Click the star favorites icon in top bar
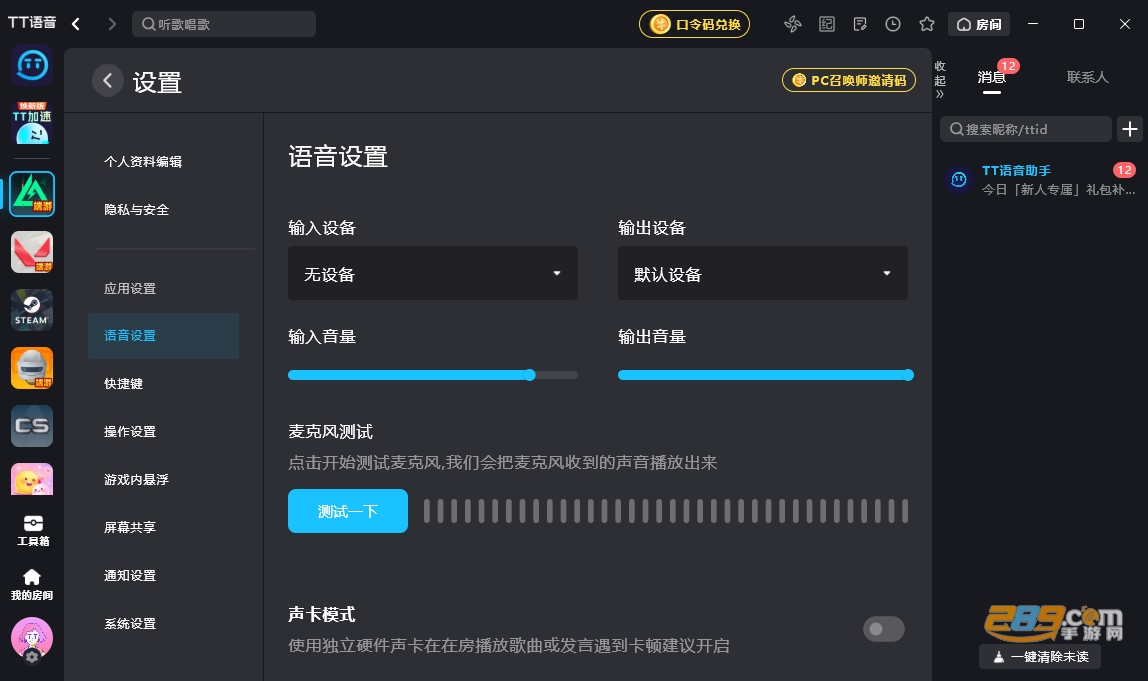The height and width of the screenshot is (681, 1148). 927,24
